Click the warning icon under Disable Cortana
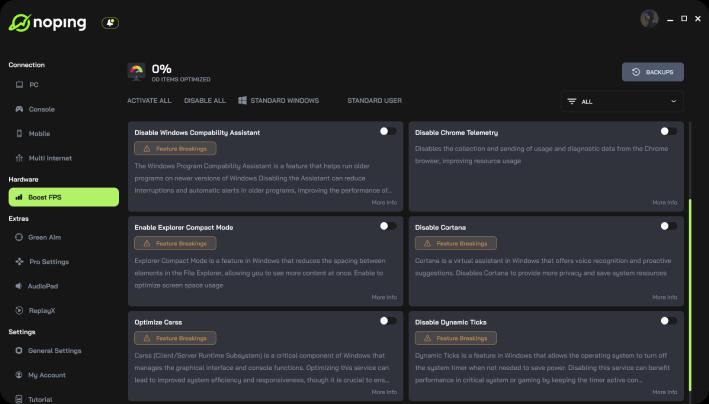 (427, 243)
